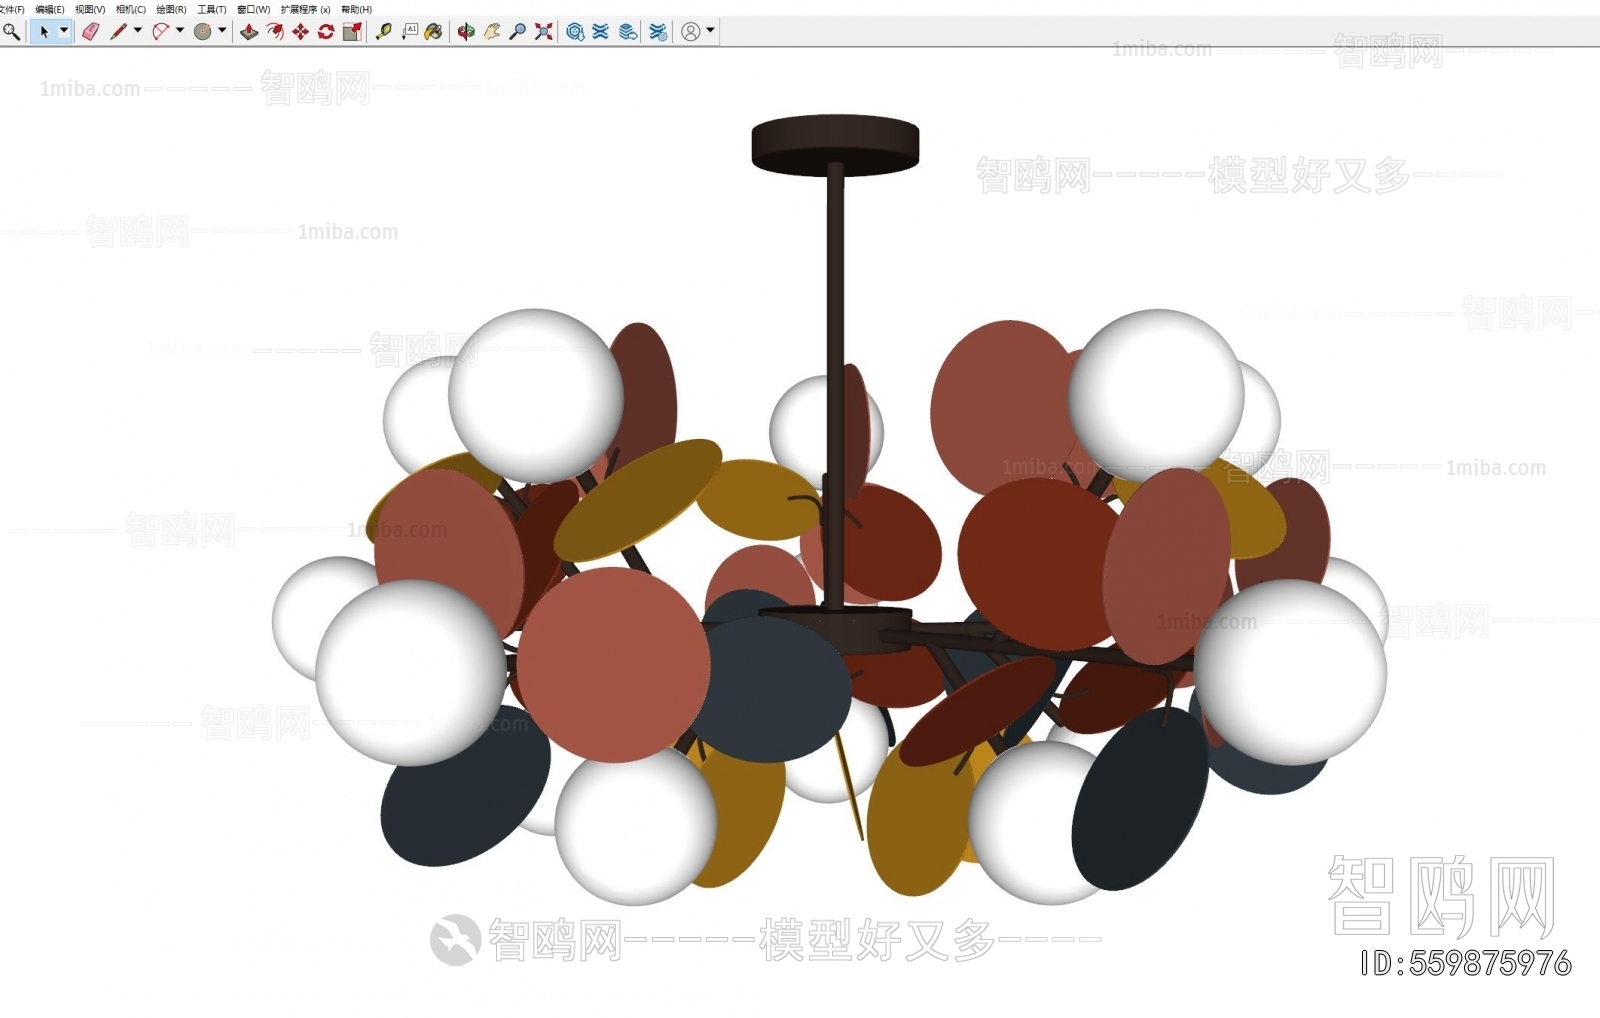Select the Zoom tool
The width and height of the screenshot is (1600, 1018).
tap(518, 32)
